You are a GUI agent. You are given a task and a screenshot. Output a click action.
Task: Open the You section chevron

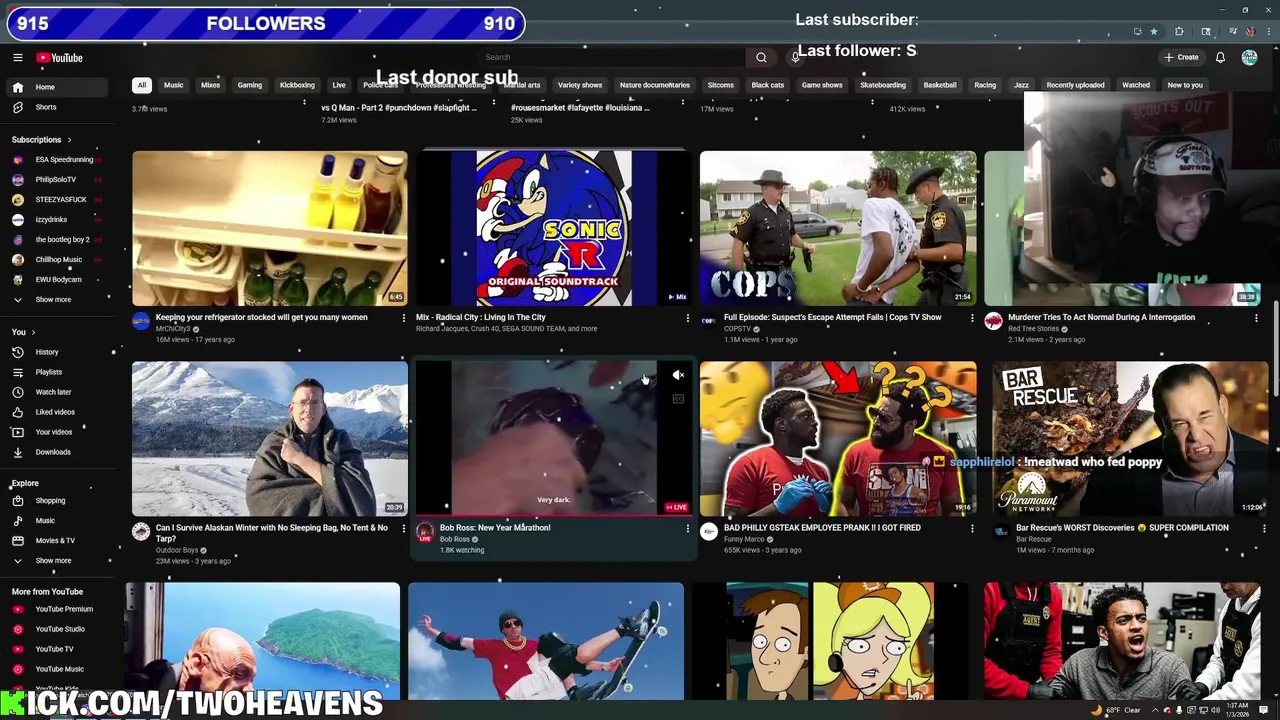pos(33,332)
